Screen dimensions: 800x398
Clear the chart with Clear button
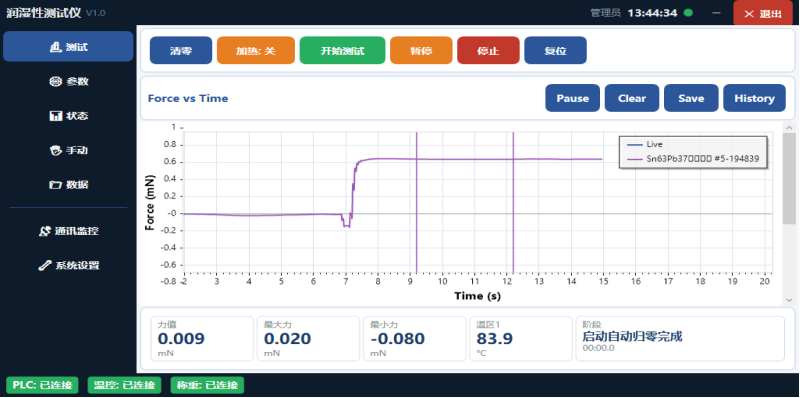coord(632,98)
